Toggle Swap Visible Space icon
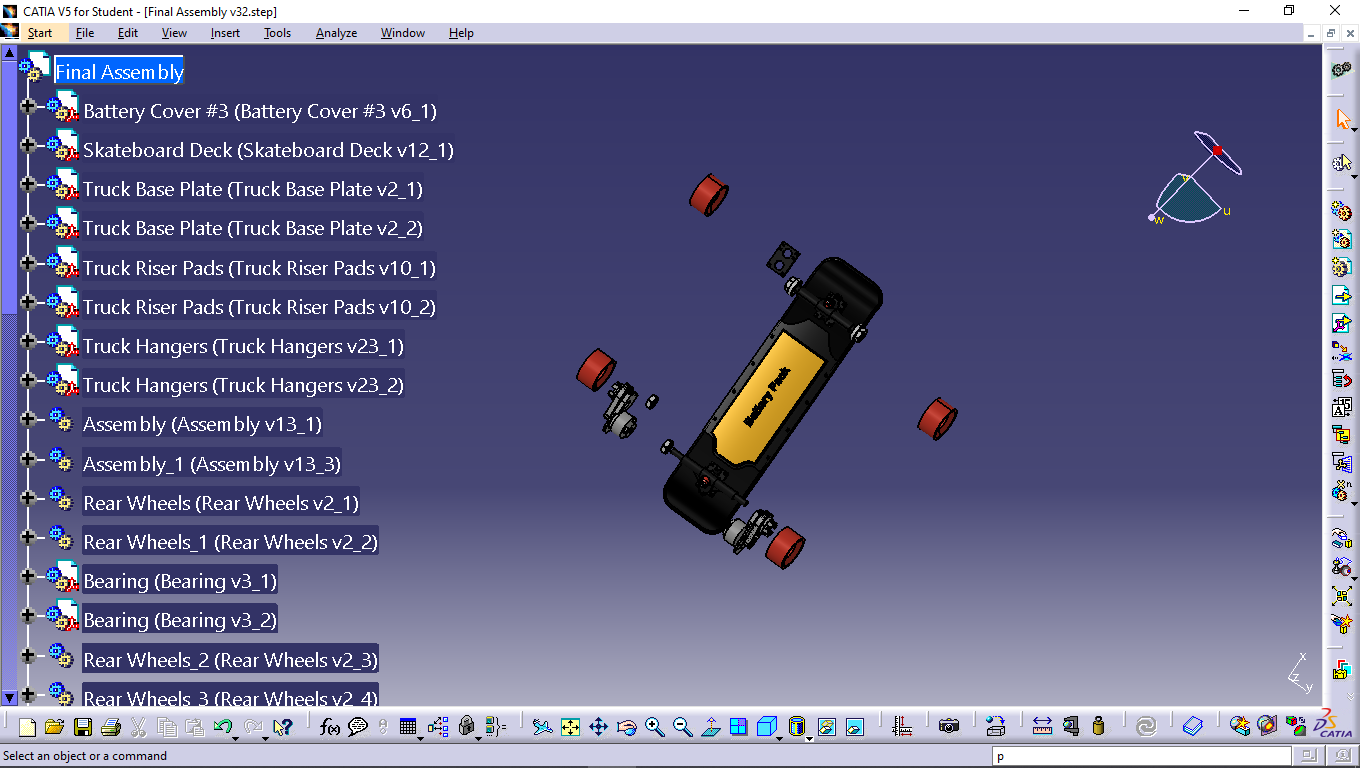The image size is (1360, 768). (x=854, y=727)
